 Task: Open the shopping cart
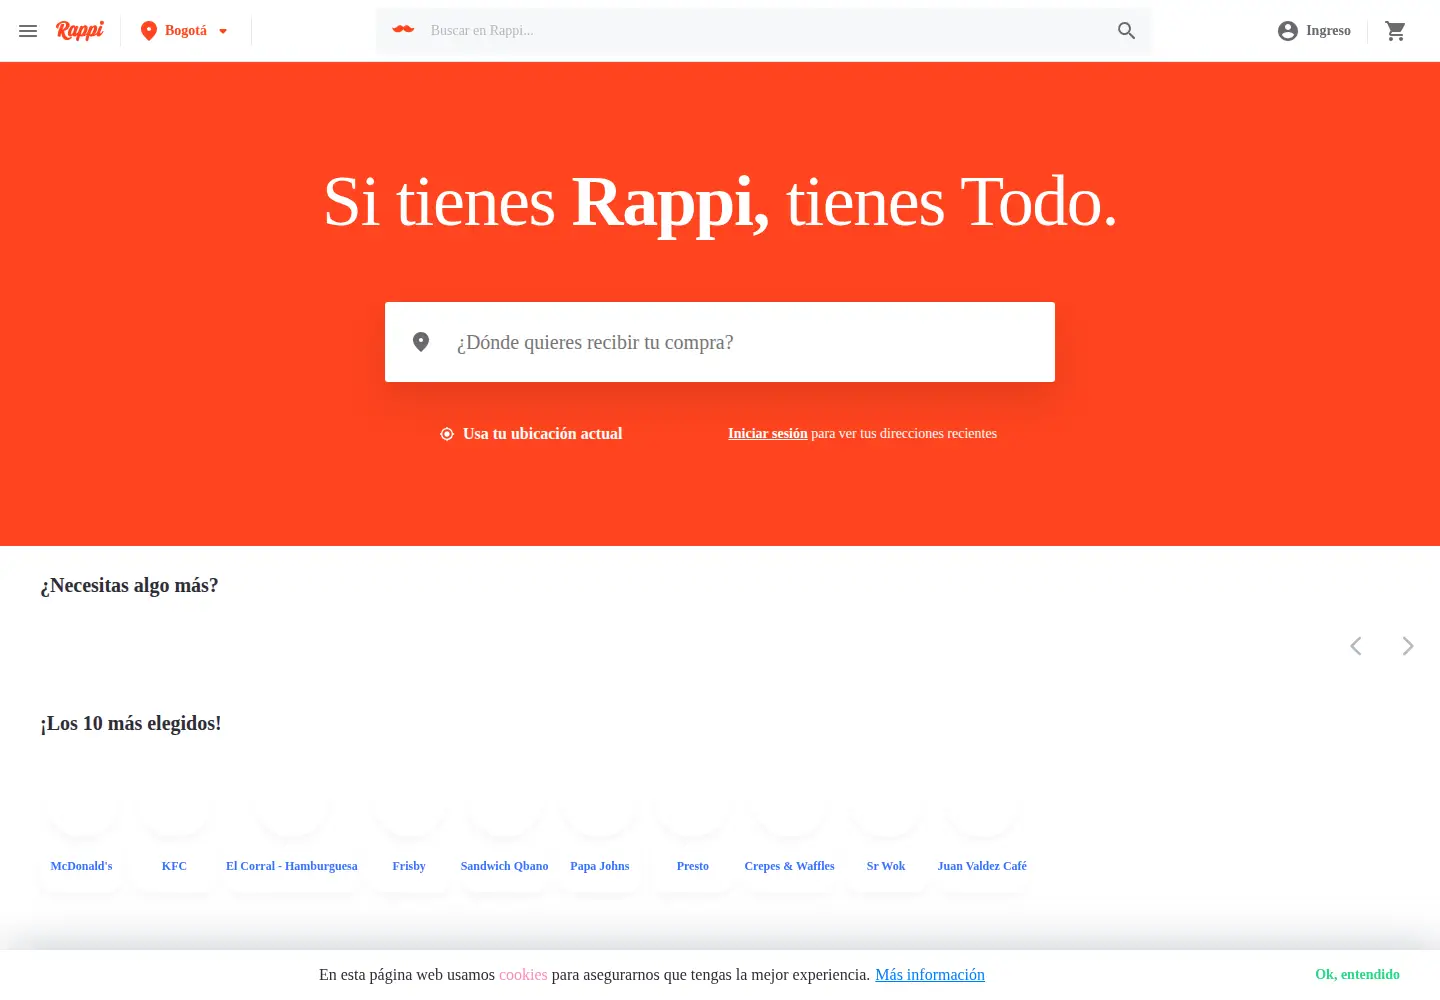click(1396, 31)
